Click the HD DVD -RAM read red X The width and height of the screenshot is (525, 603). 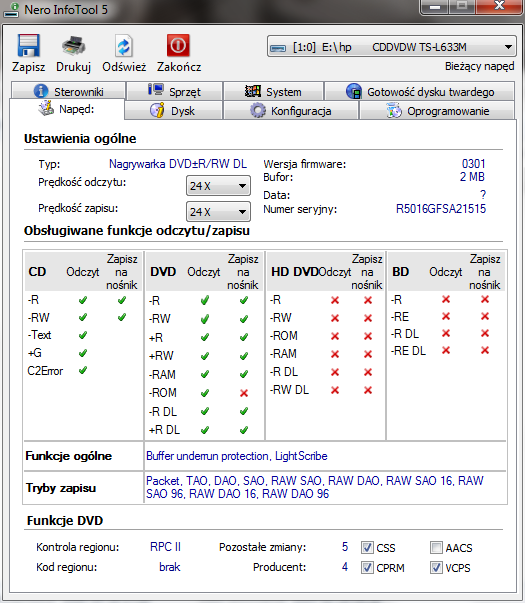point(335,354)
